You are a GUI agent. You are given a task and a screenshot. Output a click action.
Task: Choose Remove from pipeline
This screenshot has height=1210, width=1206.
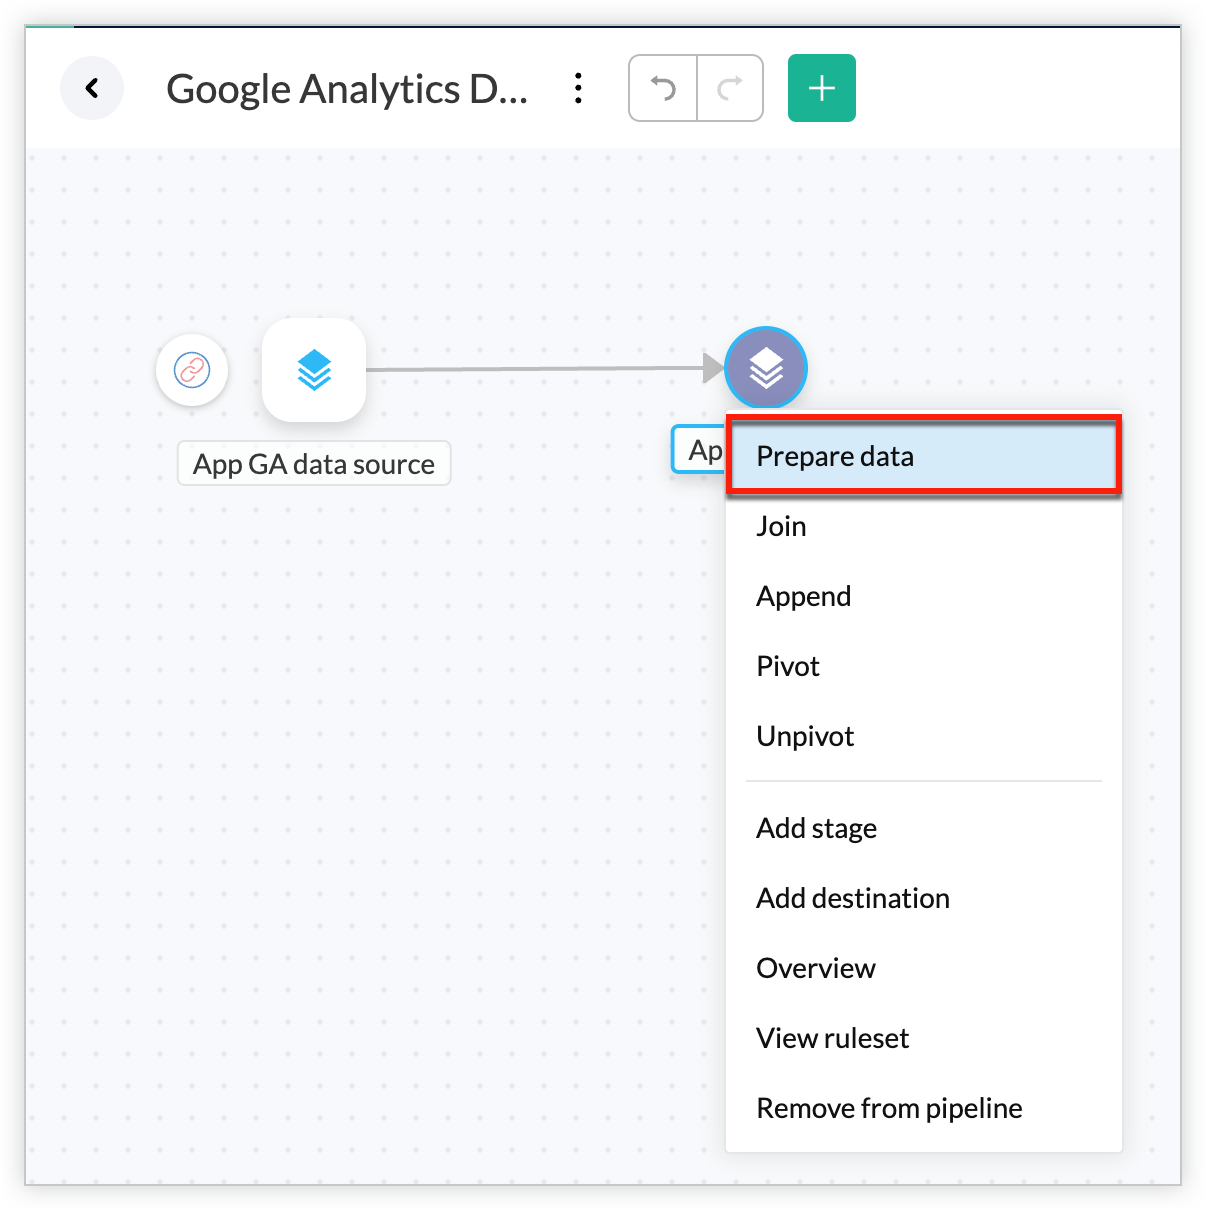click(x=889, y=1109)
